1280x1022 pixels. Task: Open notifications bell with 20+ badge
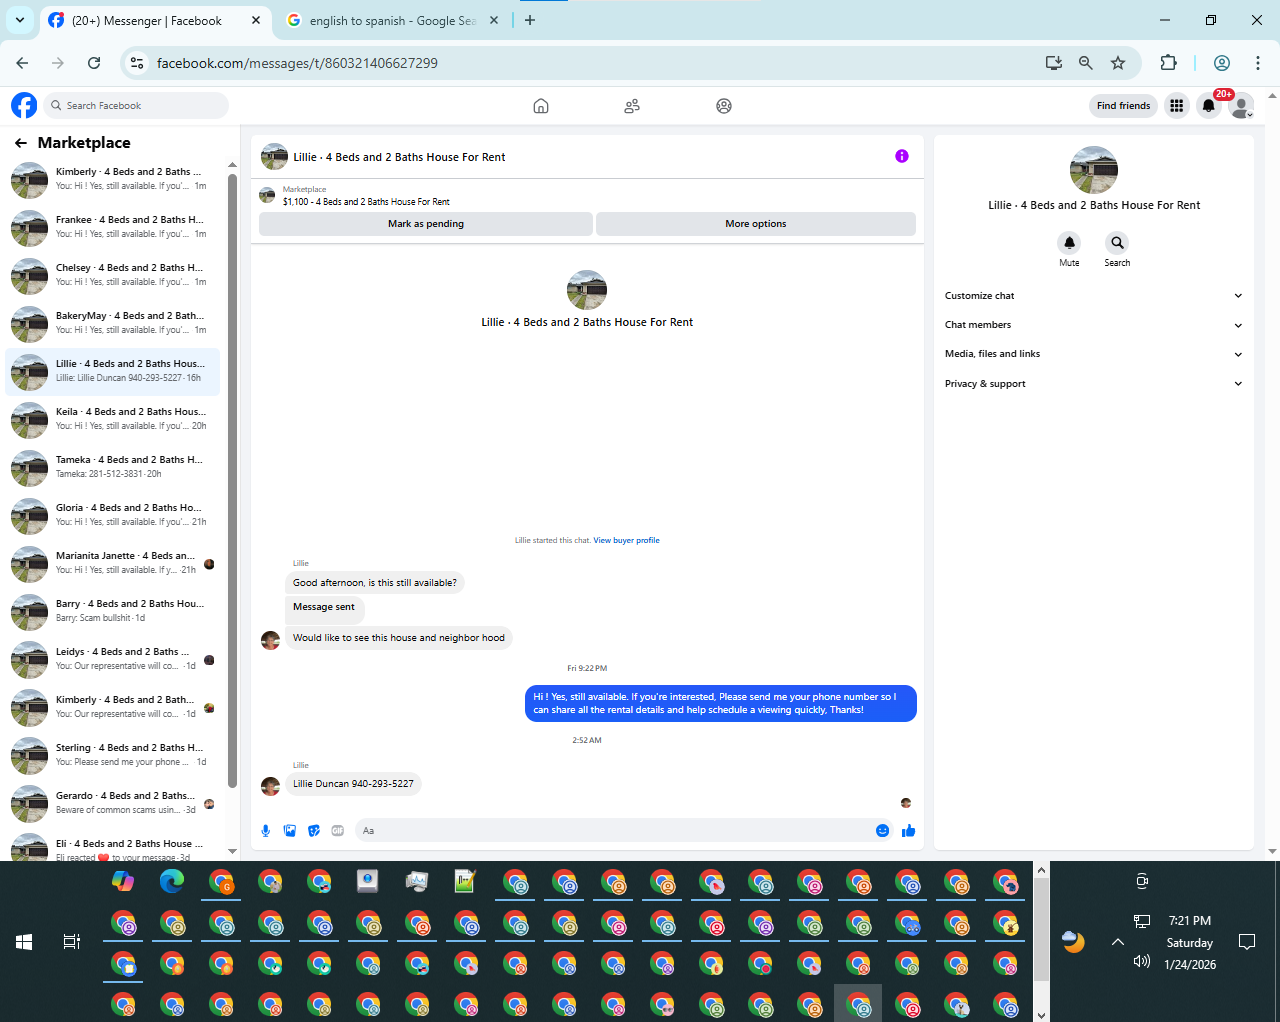1209,105
